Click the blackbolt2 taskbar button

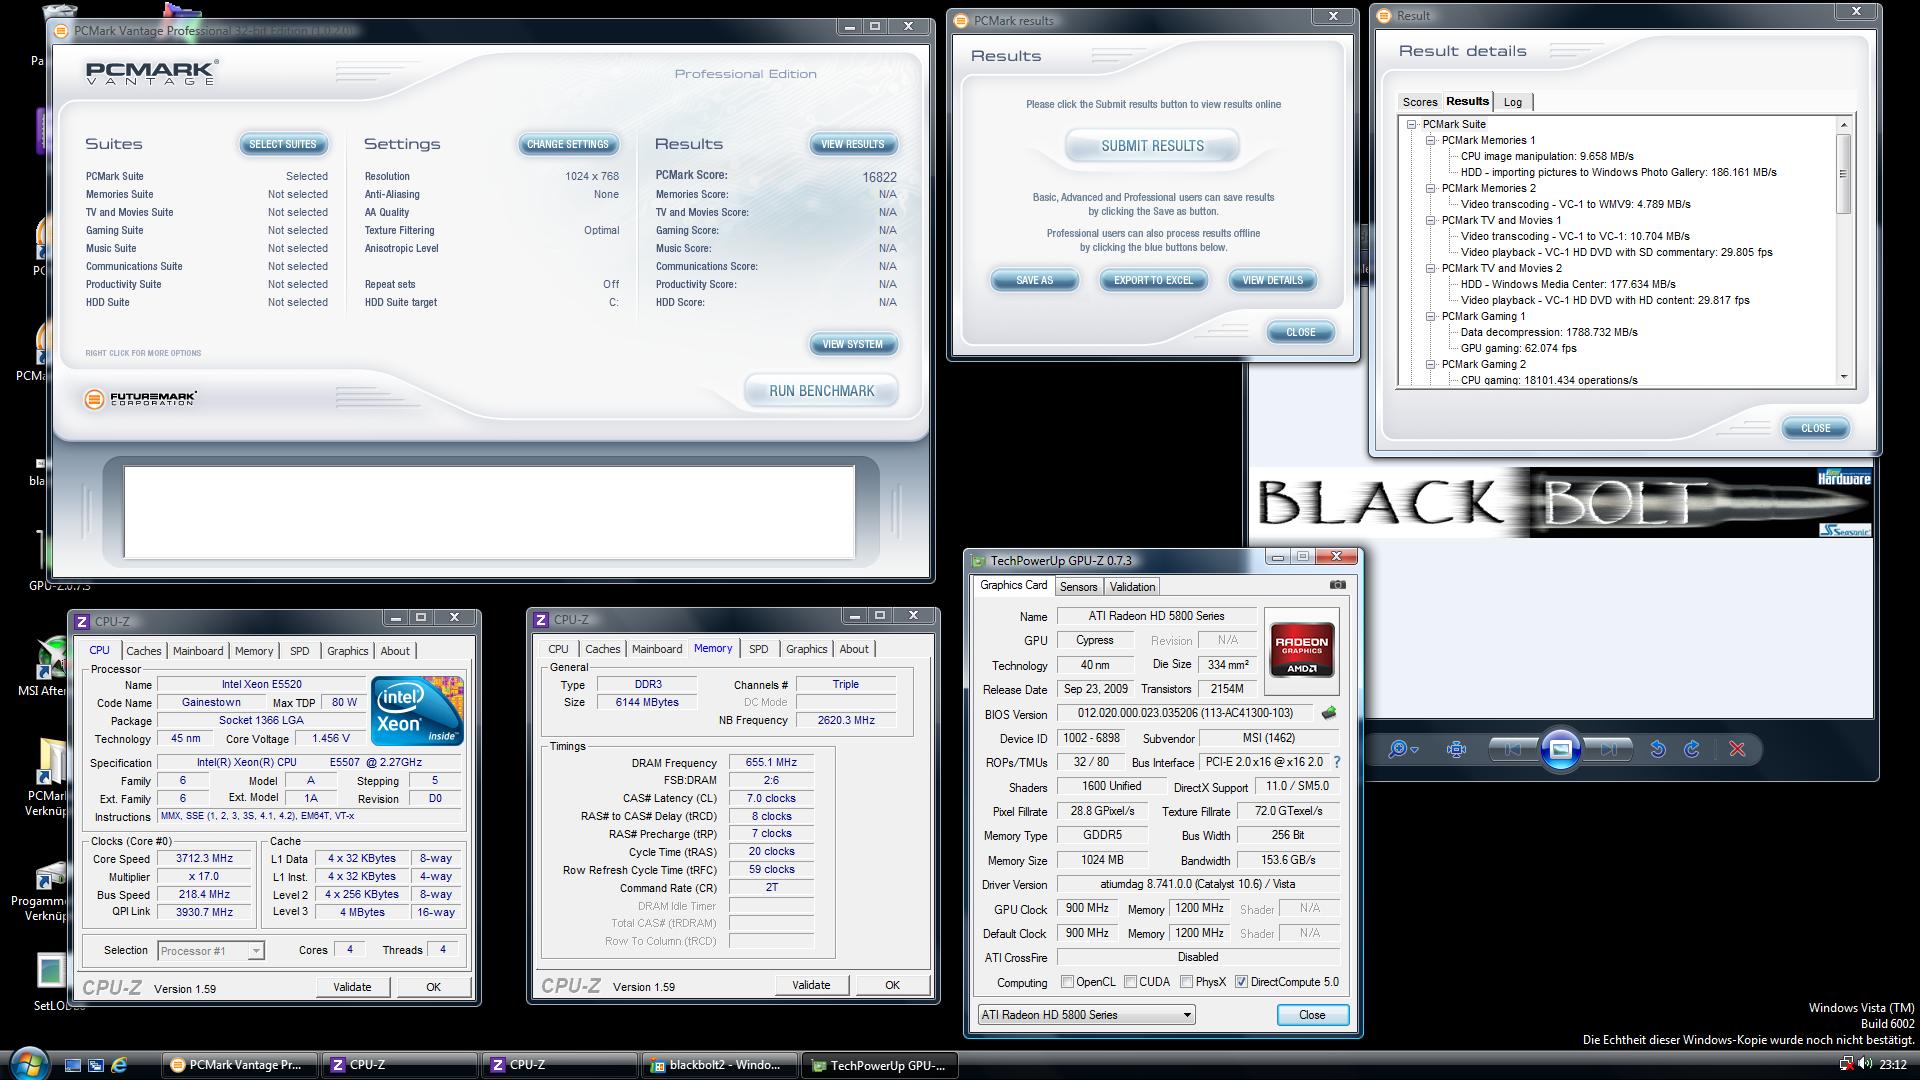coord(720,1065)
